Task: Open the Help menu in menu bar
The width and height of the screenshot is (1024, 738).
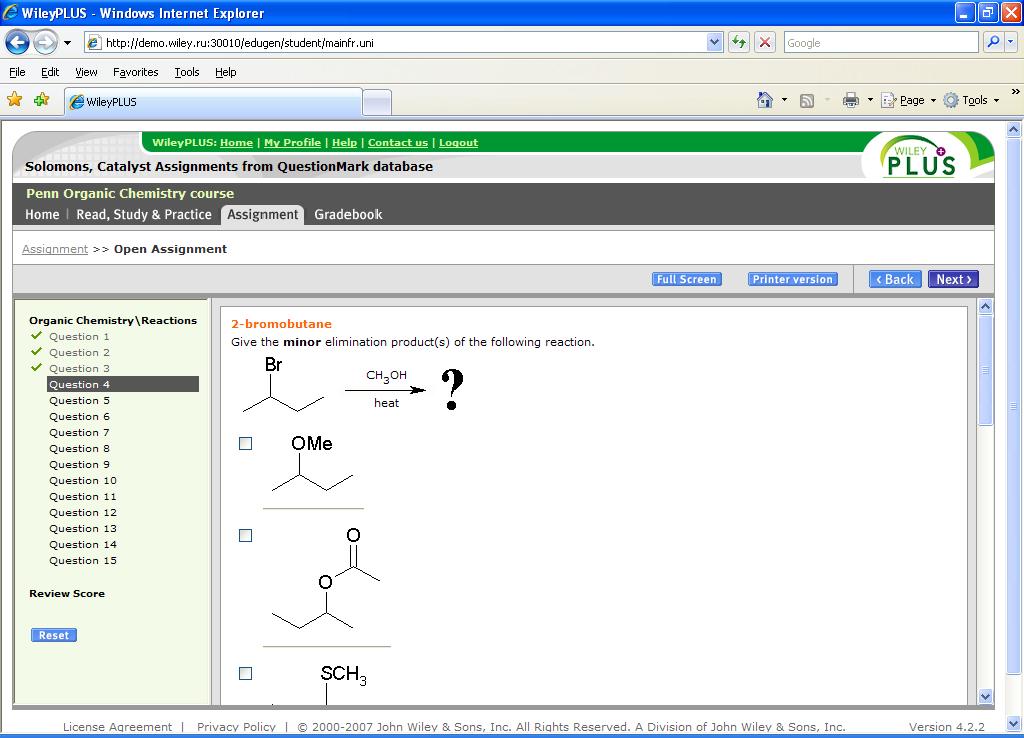Action: click(225, 72)
